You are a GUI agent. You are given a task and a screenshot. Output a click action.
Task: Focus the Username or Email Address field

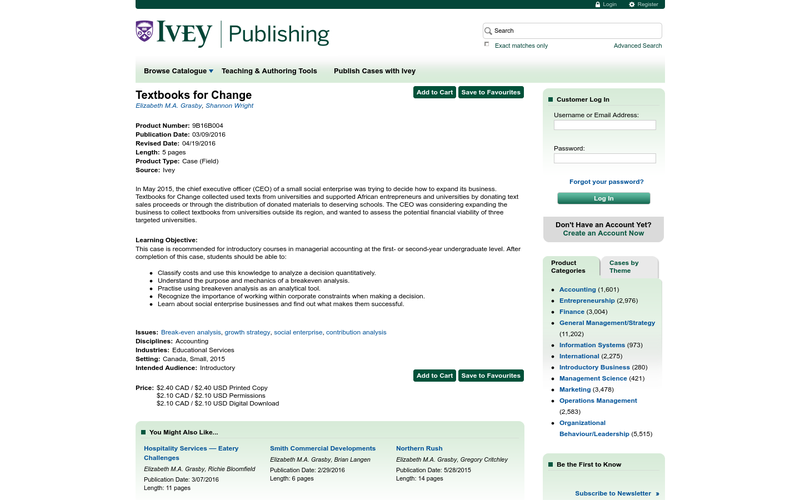(605, 125)
